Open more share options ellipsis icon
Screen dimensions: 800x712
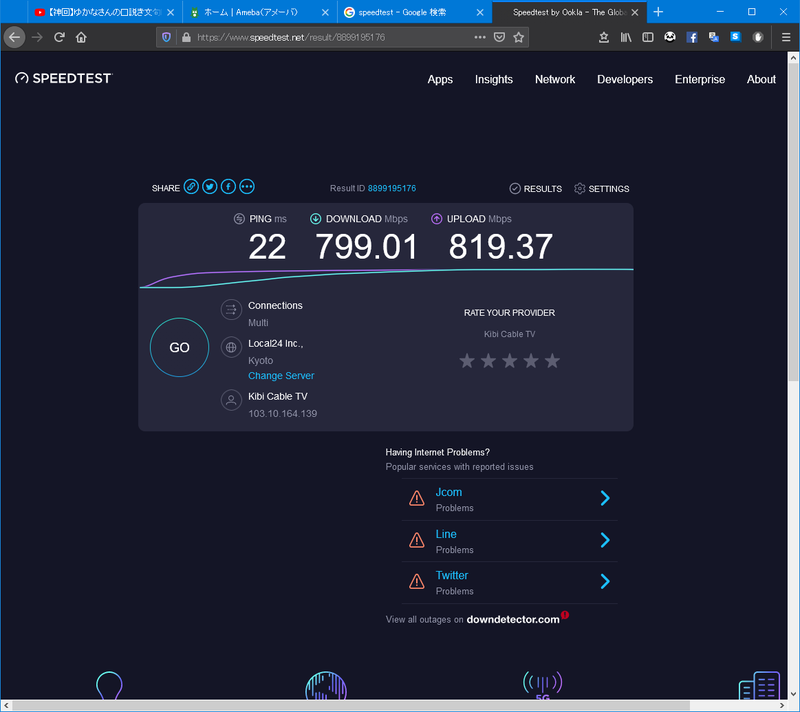pyautogui.click(x=247, y=187)
